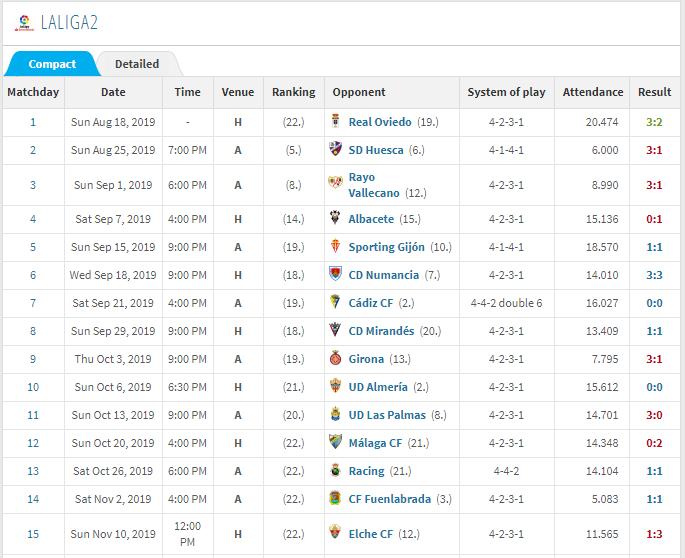Open the Rayo Vallecano team link
Screen dimensions: 685x558
coord(374,185)
